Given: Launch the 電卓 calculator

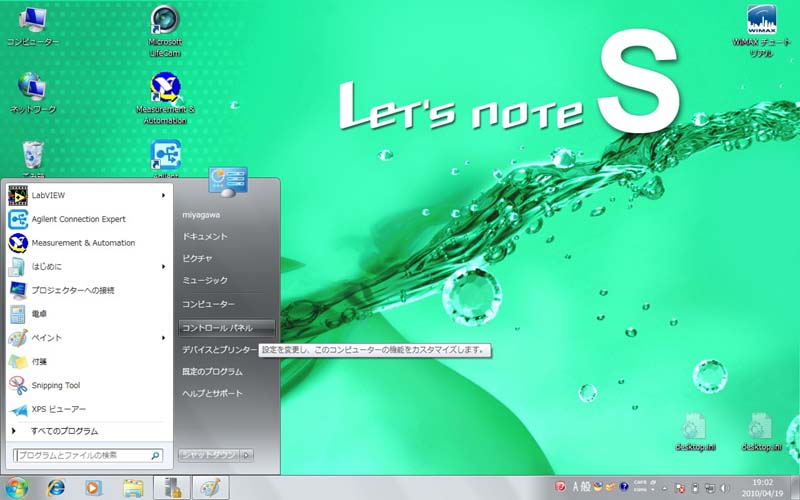Looking at the screenshot, I should click(x=88, y=314).
